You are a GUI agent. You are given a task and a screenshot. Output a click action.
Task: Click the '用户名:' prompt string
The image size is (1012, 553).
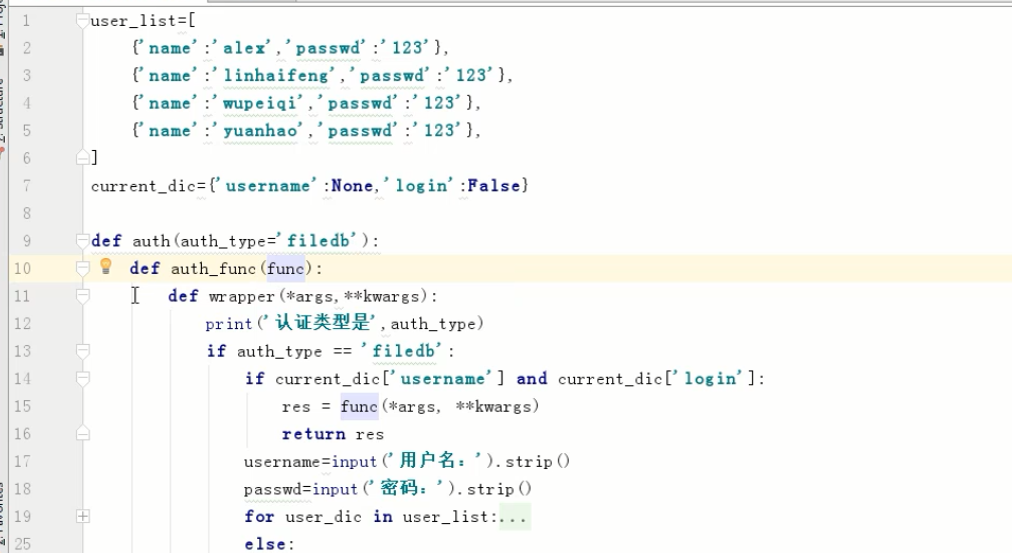point(436,461)
